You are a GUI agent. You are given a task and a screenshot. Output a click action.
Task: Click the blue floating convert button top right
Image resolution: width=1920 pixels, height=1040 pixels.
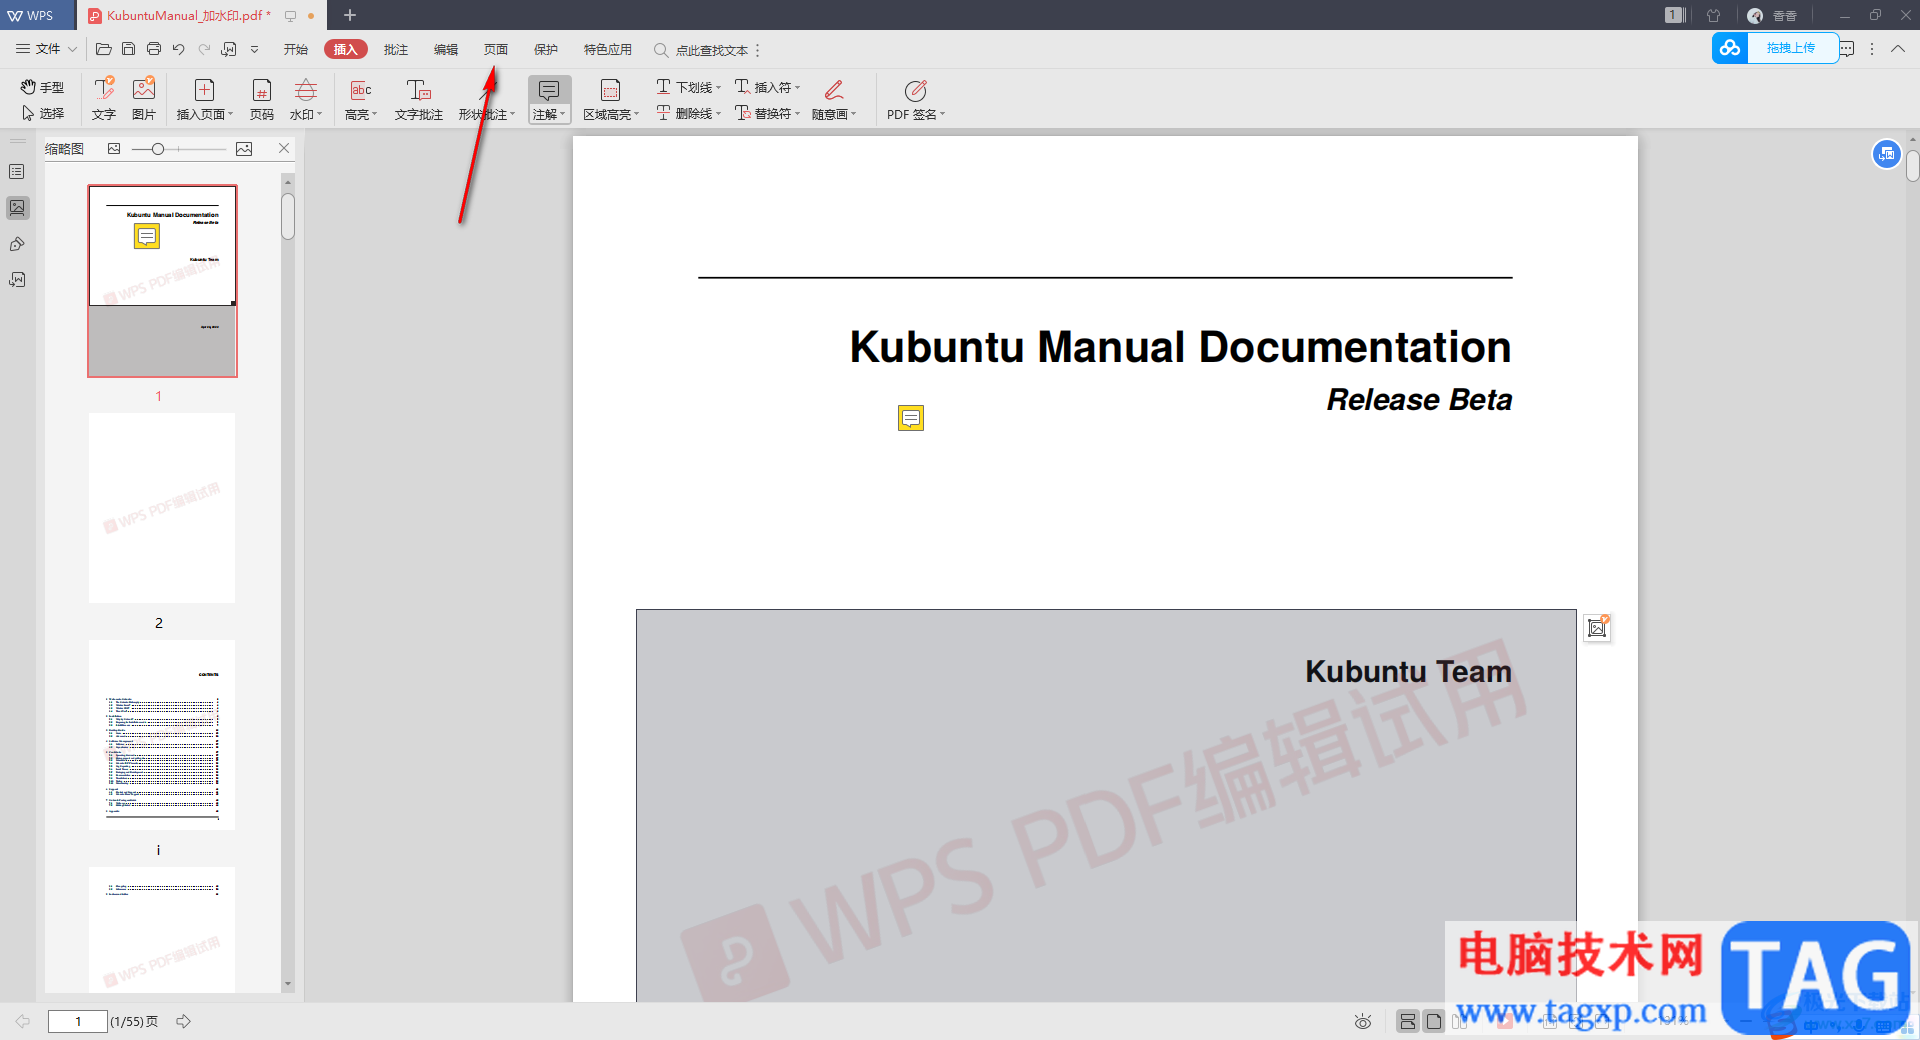(1887, 154)
